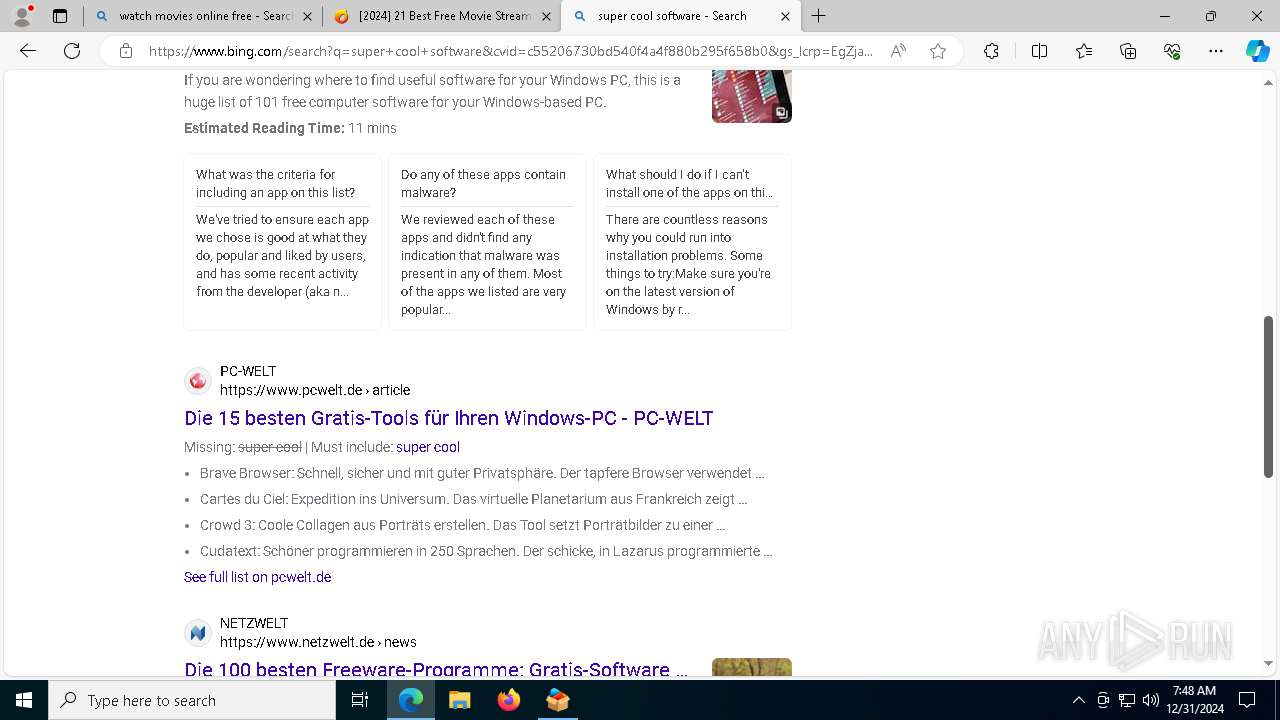Open the browser profile icon
1280x720 pixels.
(22, 16)
